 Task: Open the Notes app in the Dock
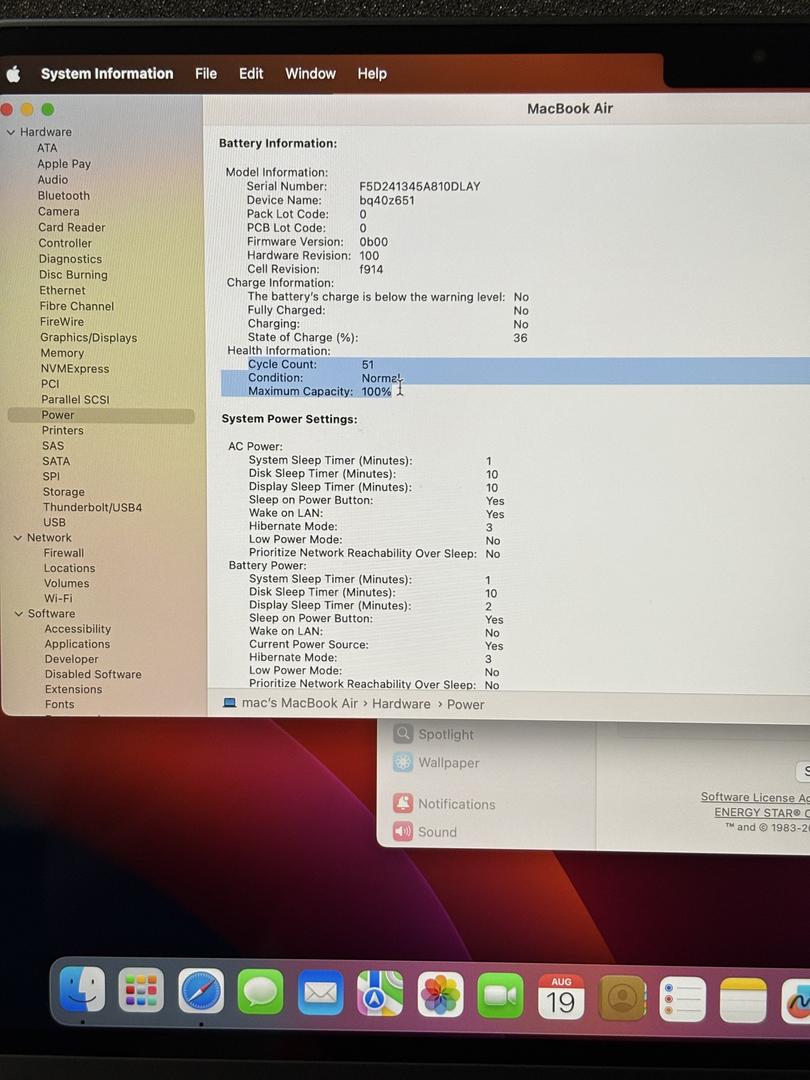(x=743, y=1000)
